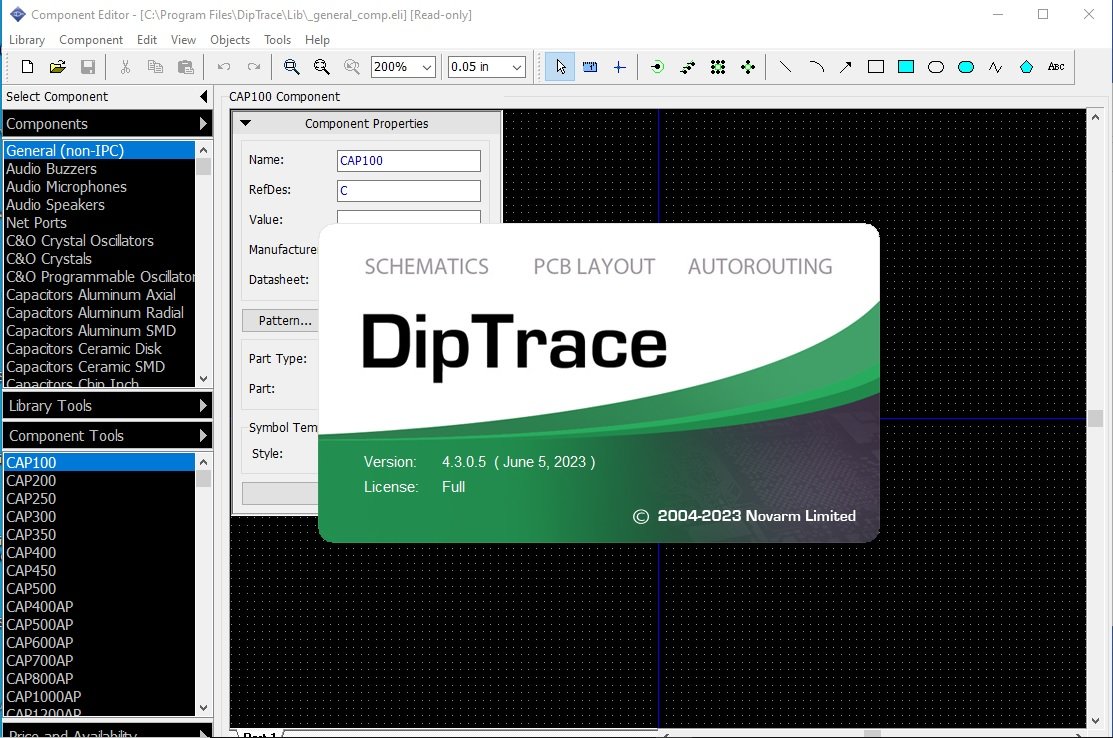
Task: Select the Place Pin tool
Action: [657, 67]
